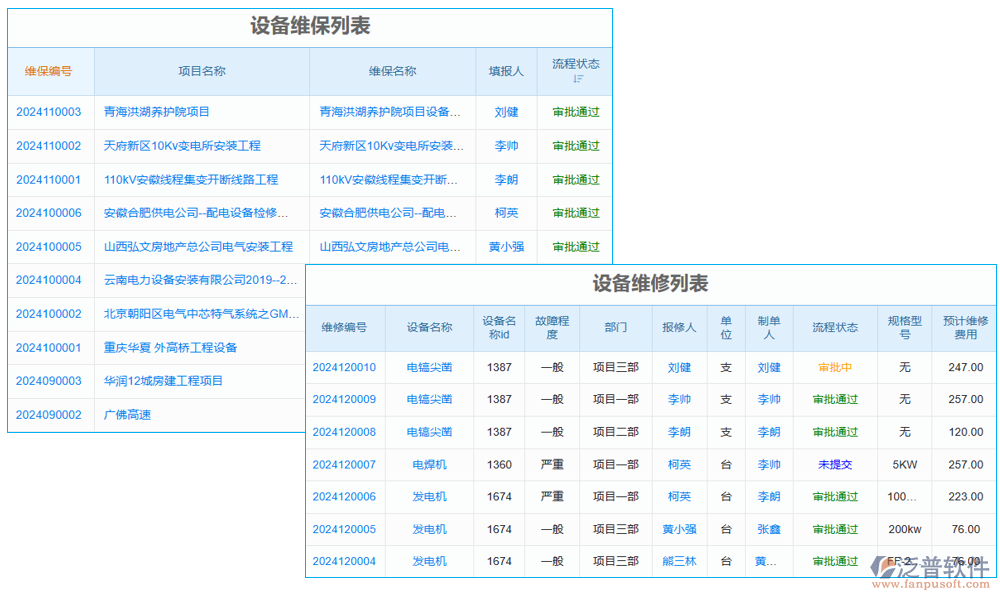Open repair record 2024120004 reported by 熊三林
Viewport: 1000px width, 600px height.
[x=344, y=561]
